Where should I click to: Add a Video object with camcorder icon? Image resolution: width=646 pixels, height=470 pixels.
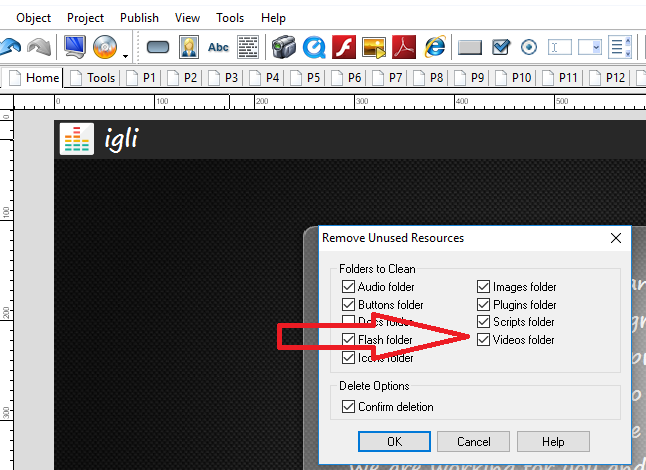(x=282, y=47)
